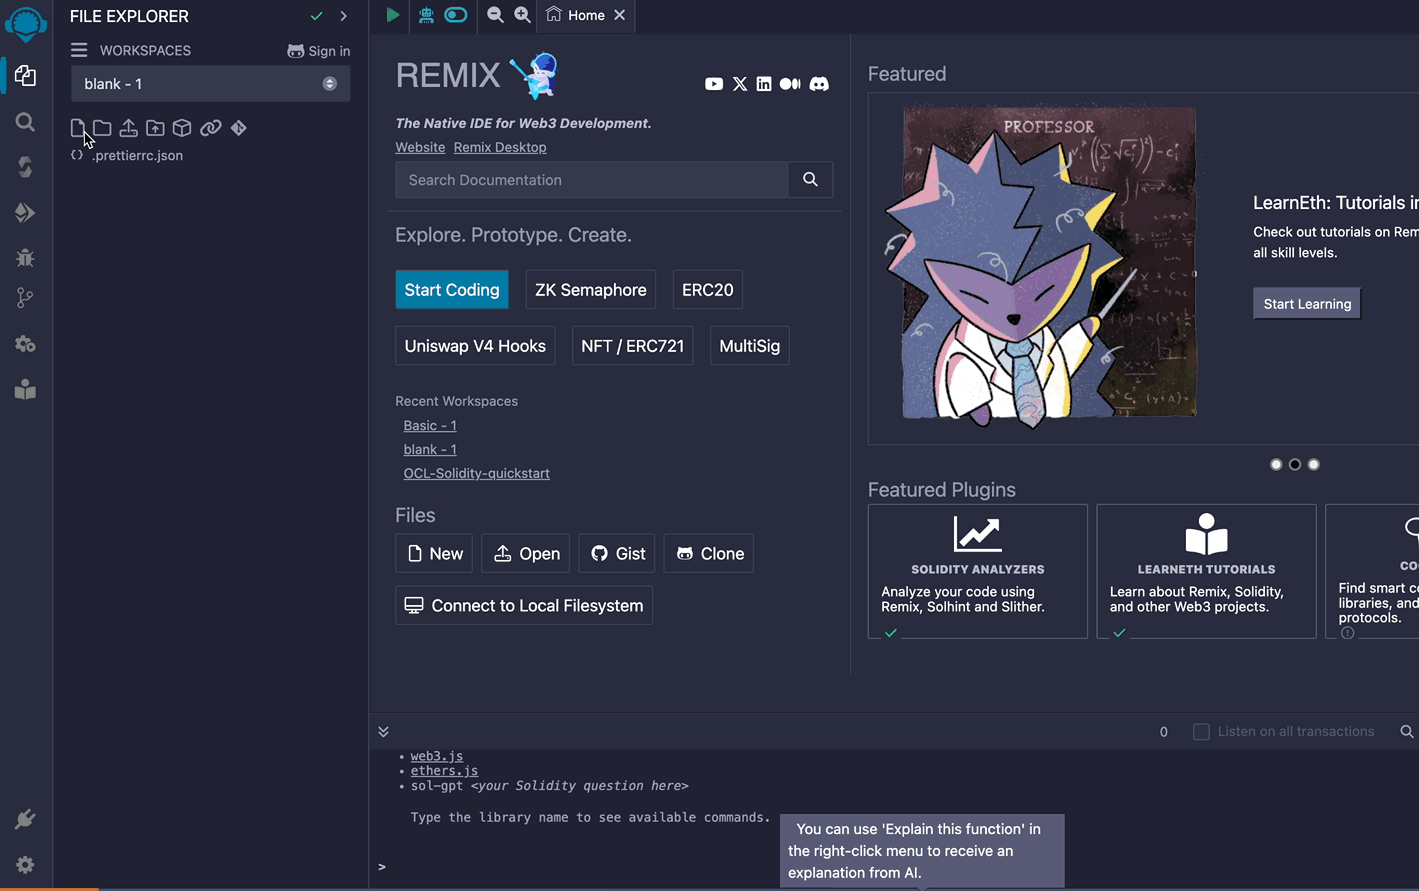Click the create new file icon
Image resolution: width=1419 pixels, height=891 pixels.
[x=78, y=128]
